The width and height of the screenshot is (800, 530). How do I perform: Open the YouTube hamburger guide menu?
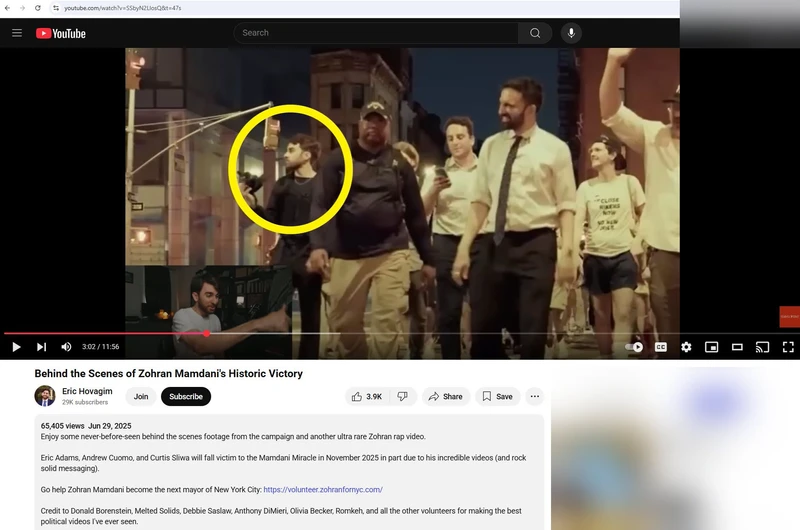17,33
